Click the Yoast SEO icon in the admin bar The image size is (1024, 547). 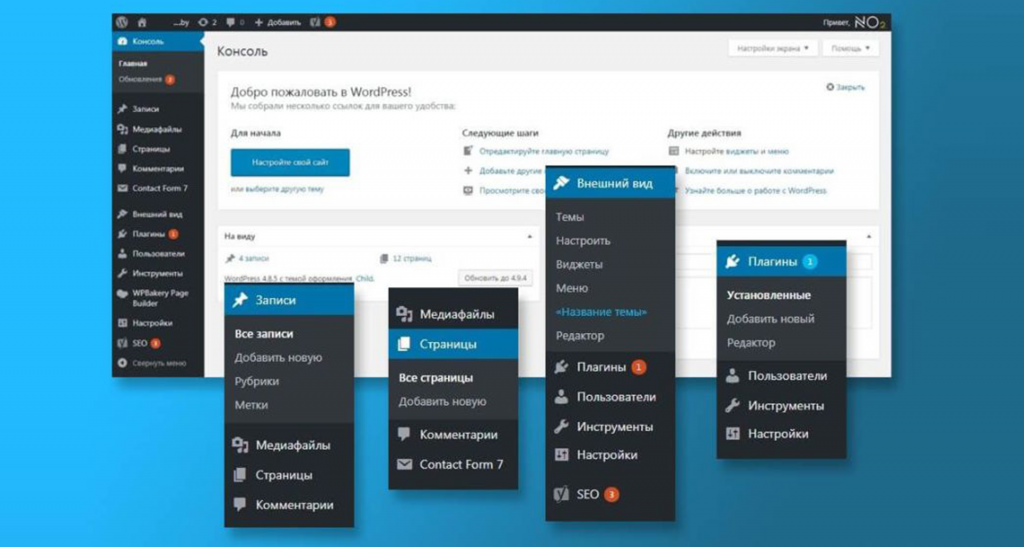click(315, 22)
